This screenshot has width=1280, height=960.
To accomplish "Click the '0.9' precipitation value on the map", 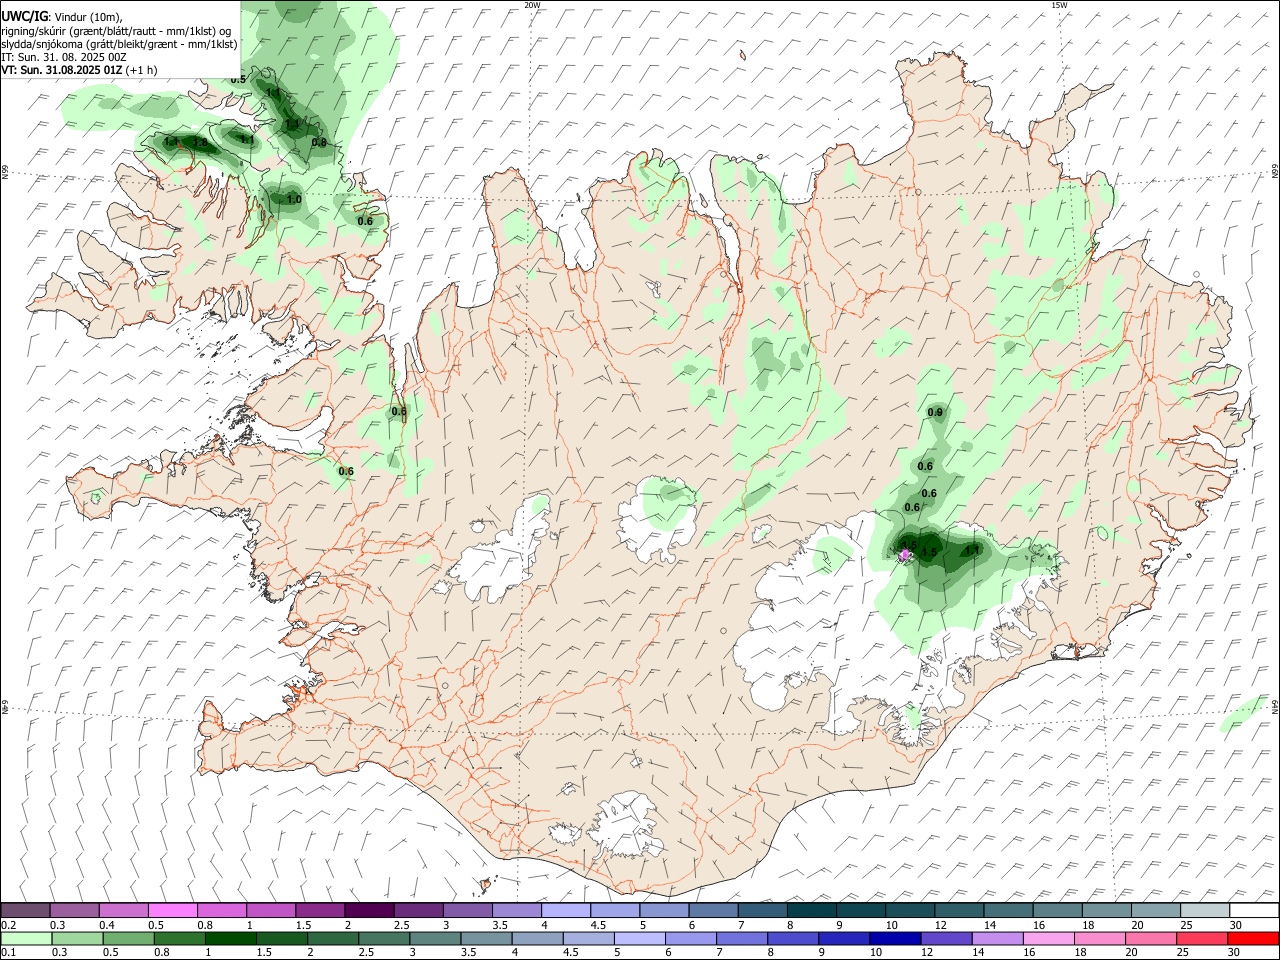I will (x=935, y=412).
